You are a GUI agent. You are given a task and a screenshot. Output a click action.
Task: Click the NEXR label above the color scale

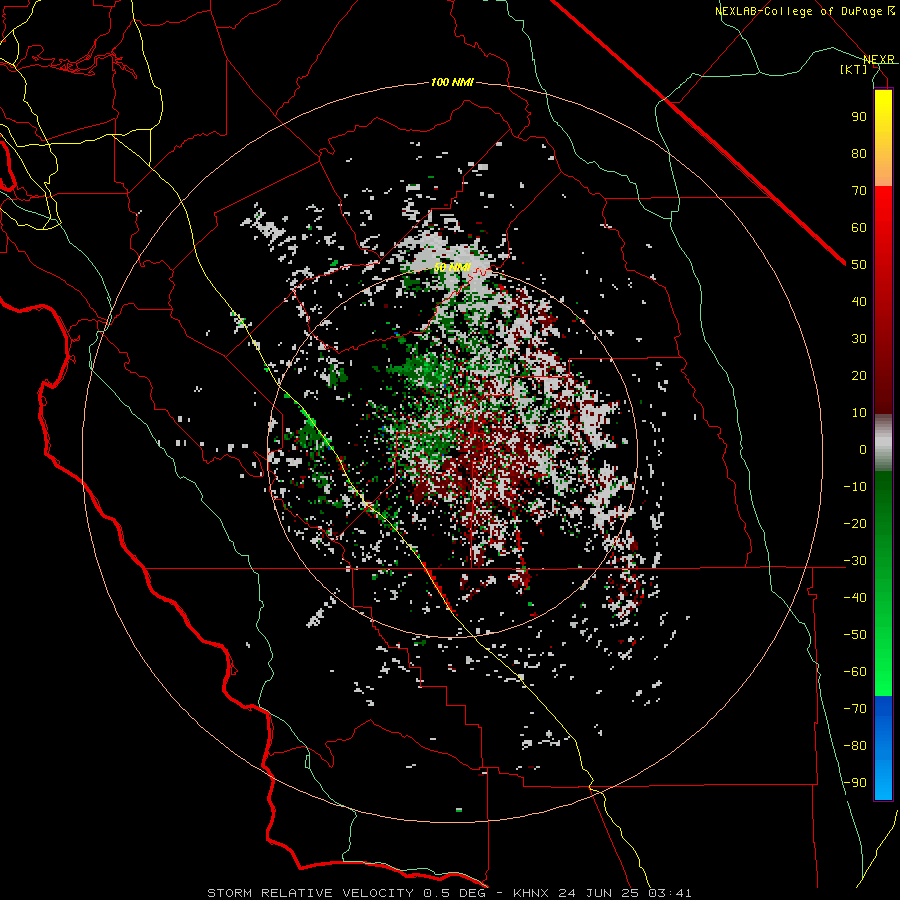[x=878, y=59]
